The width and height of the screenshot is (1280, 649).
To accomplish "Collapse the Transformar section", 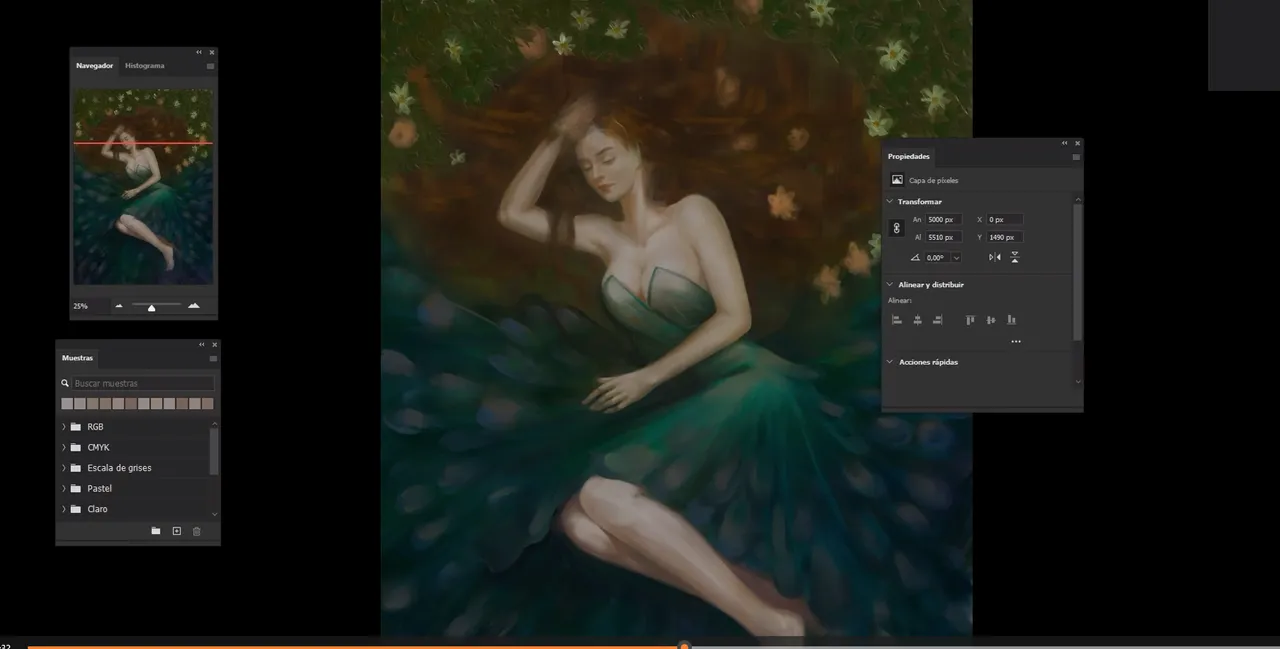I will 890,202.
